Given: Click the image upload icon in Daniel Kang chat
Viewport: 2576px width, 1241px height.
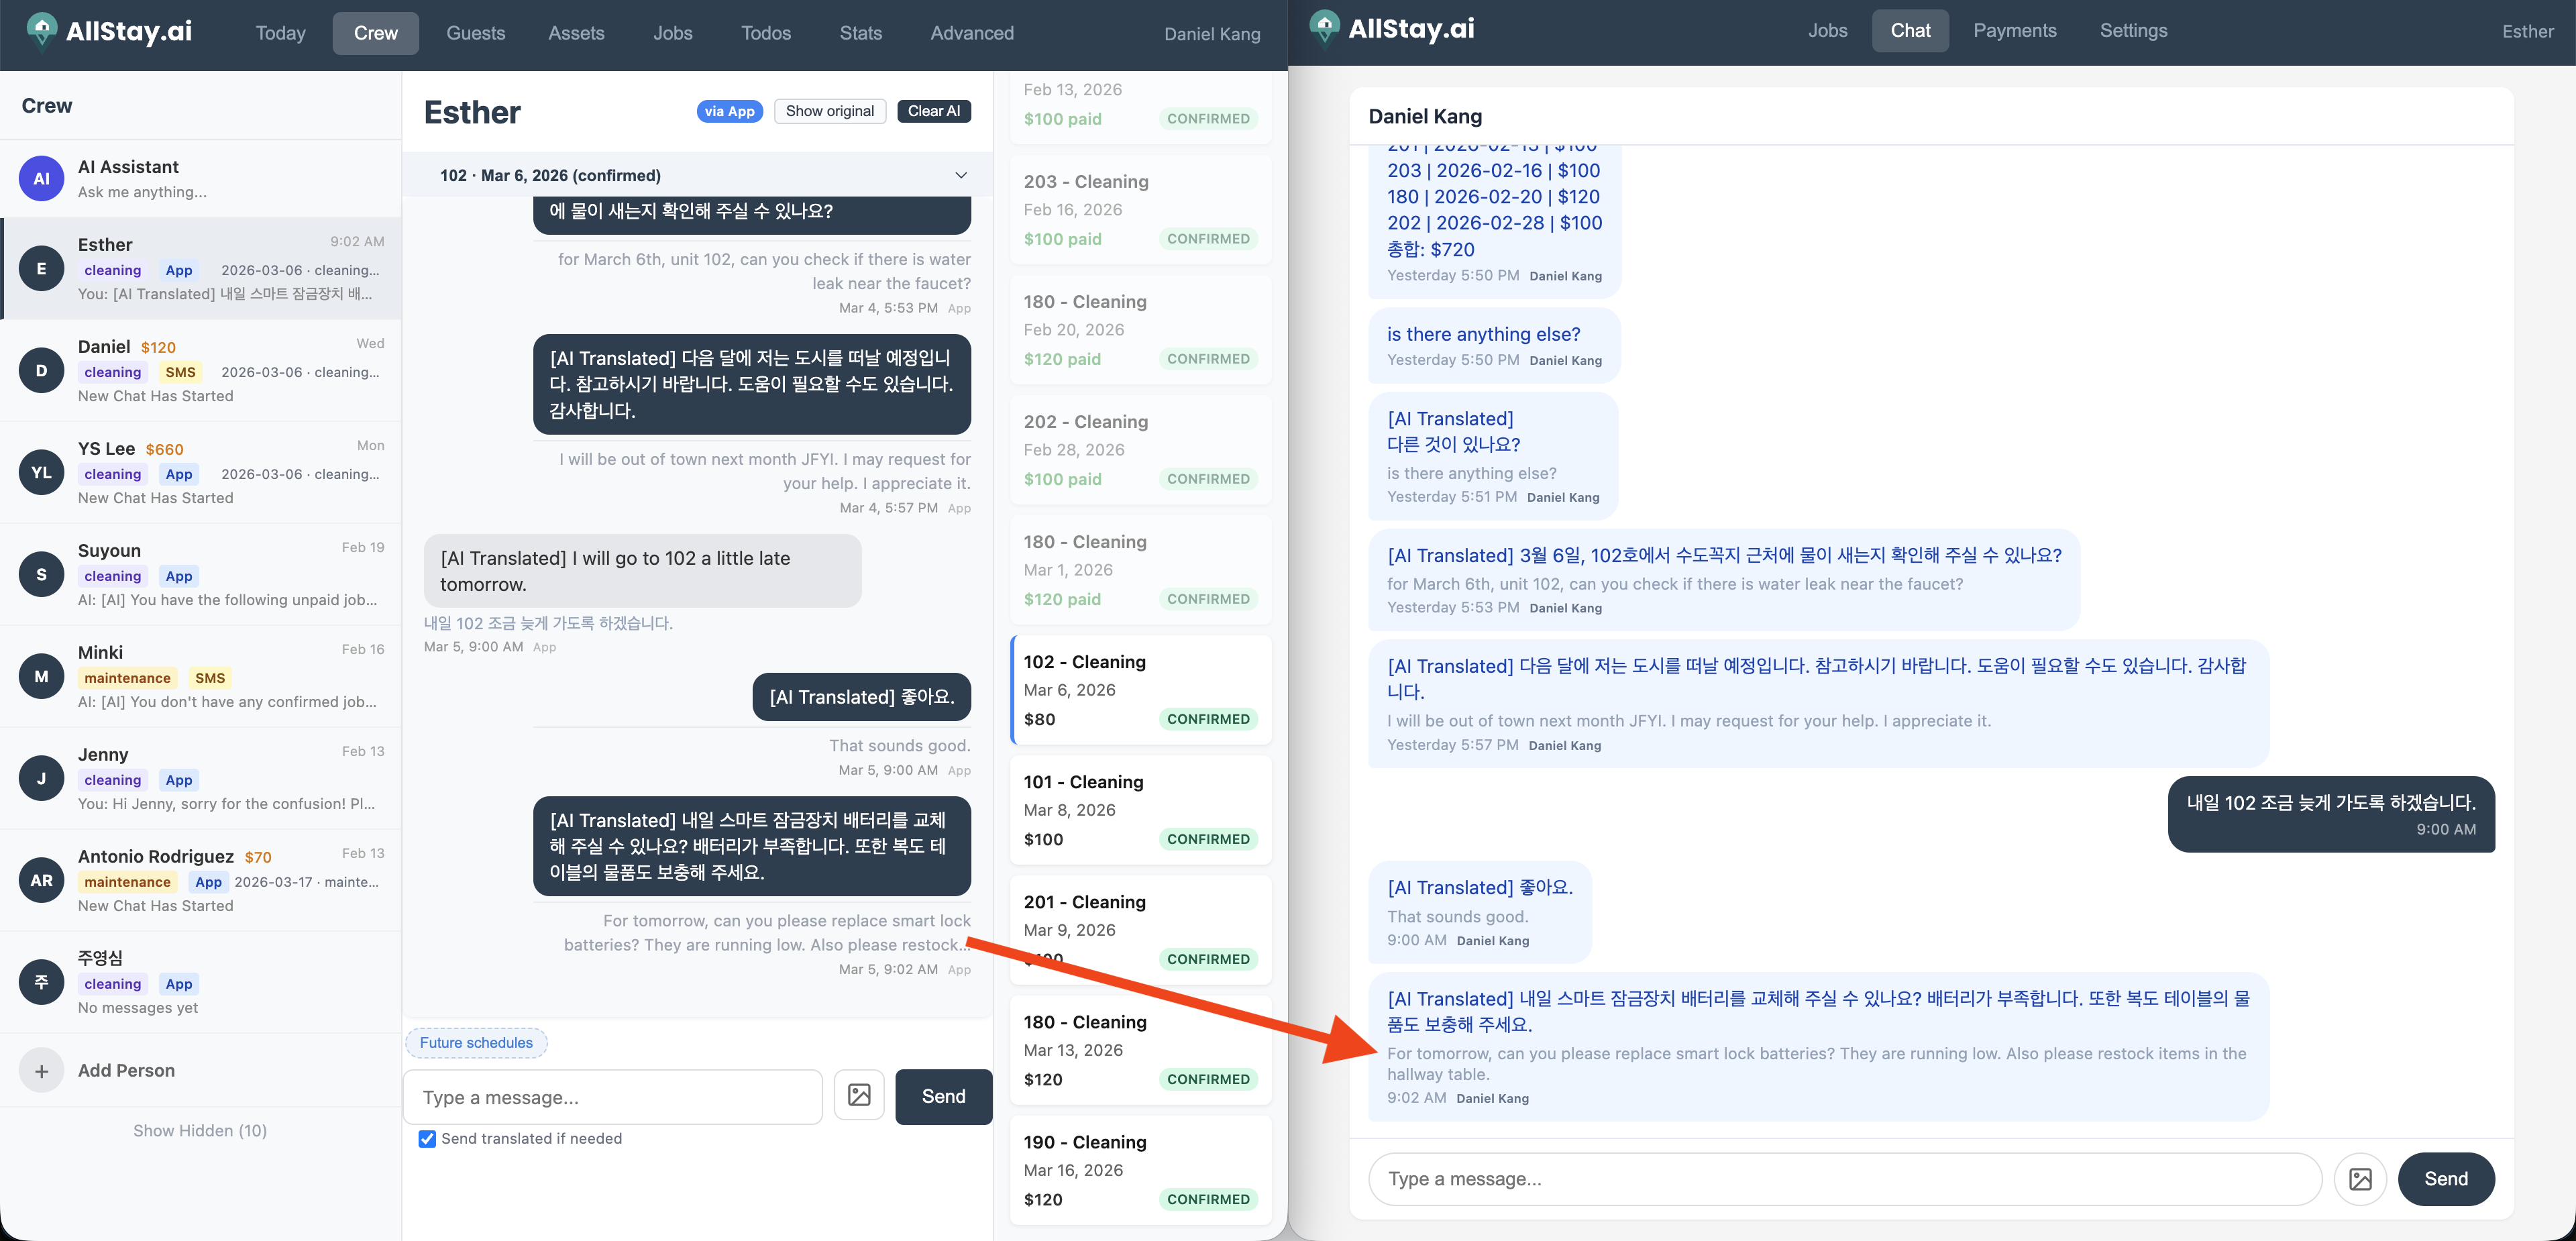Looking at the screenshot, I should pyautogui.click(x=2360, y=1178).
